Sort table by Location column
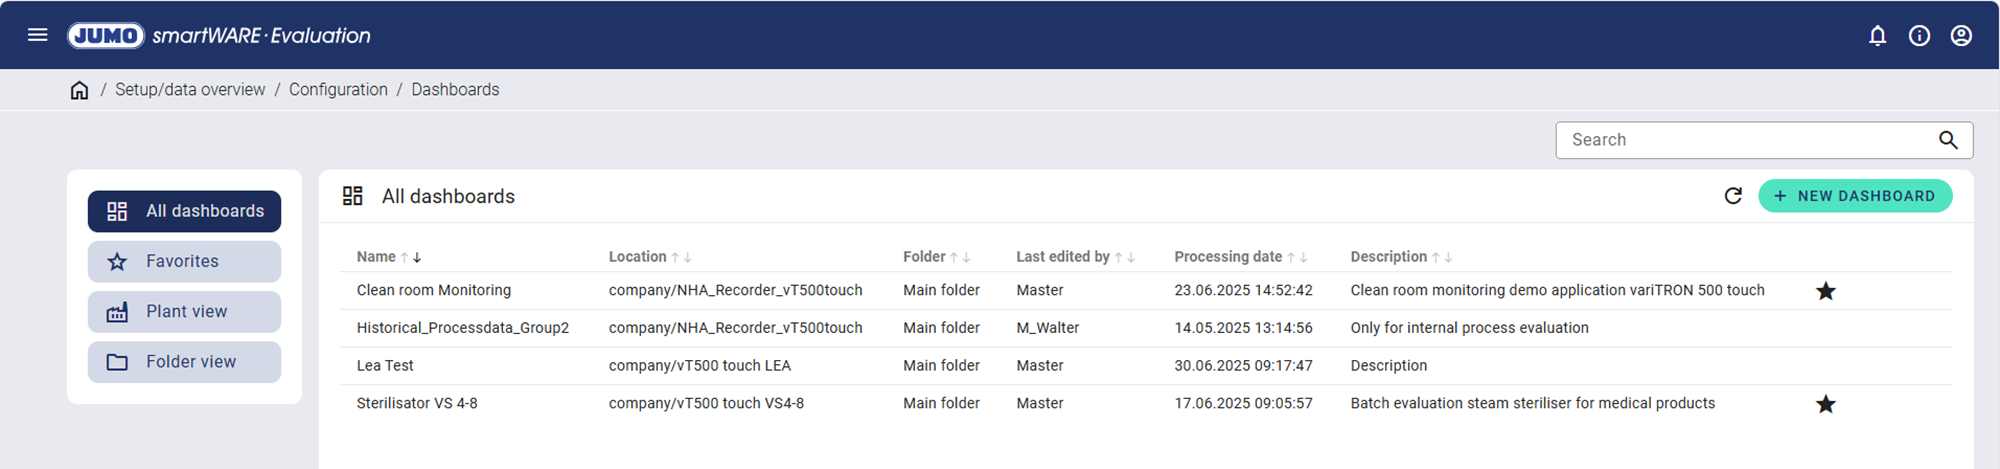Screen dimensions: 2000x469 click(x=638, y=257)
